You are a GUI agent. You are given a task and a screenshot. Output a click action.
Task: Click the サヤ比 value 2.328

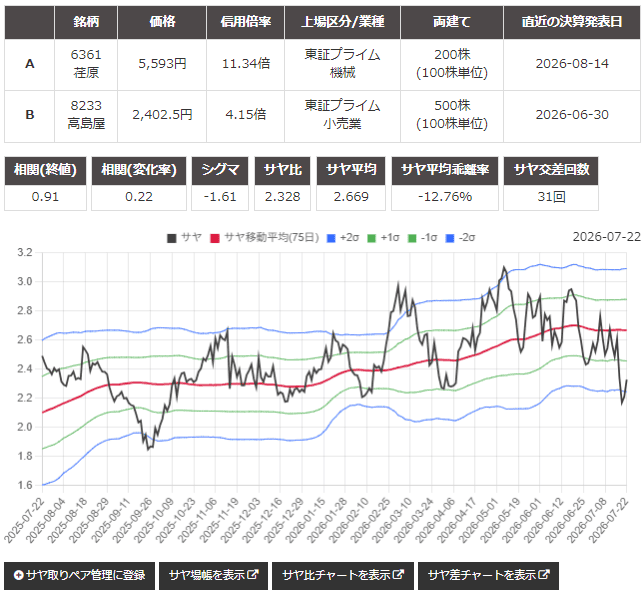coord(283,197)
